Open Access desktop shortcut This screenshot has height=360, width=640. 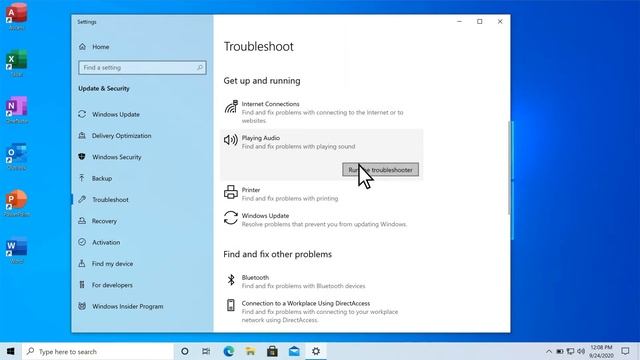coord(16,16)
